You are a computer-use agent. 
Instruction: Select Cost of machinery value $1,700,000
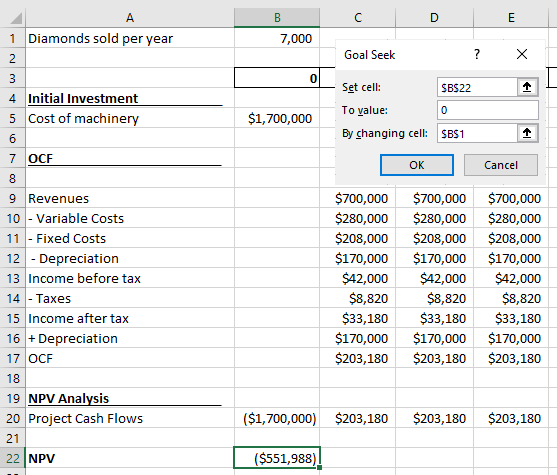click(277, 118)
